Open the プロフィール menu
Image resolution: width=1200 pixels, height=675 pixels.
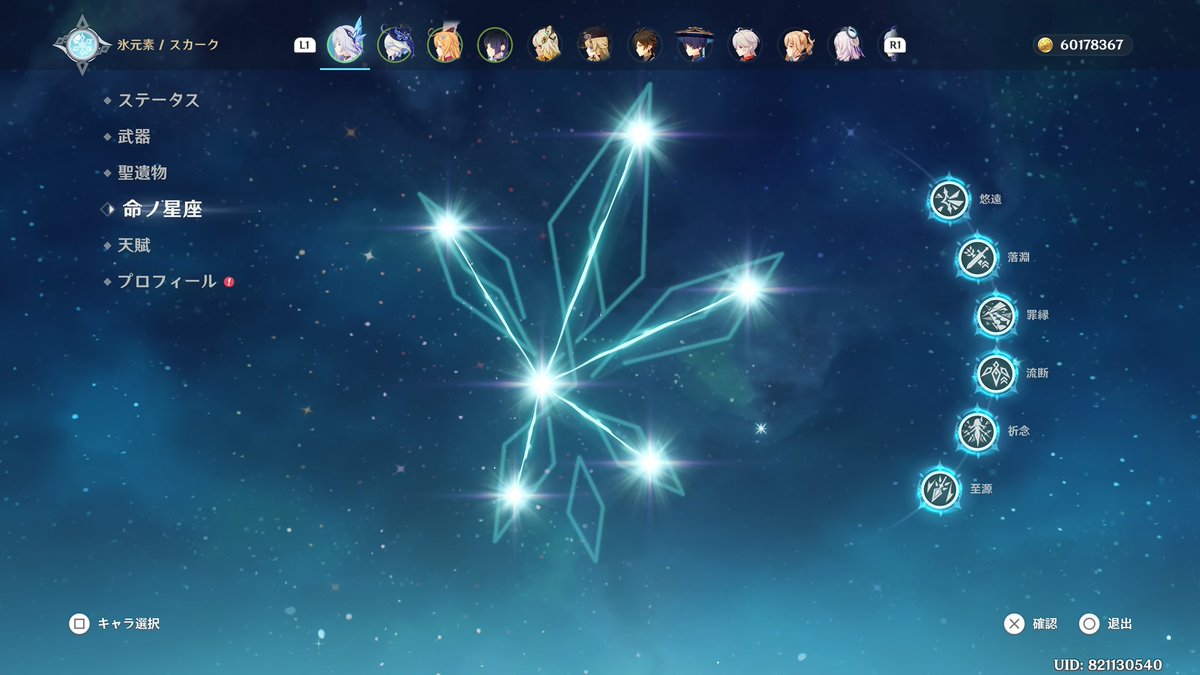point(166,282)
